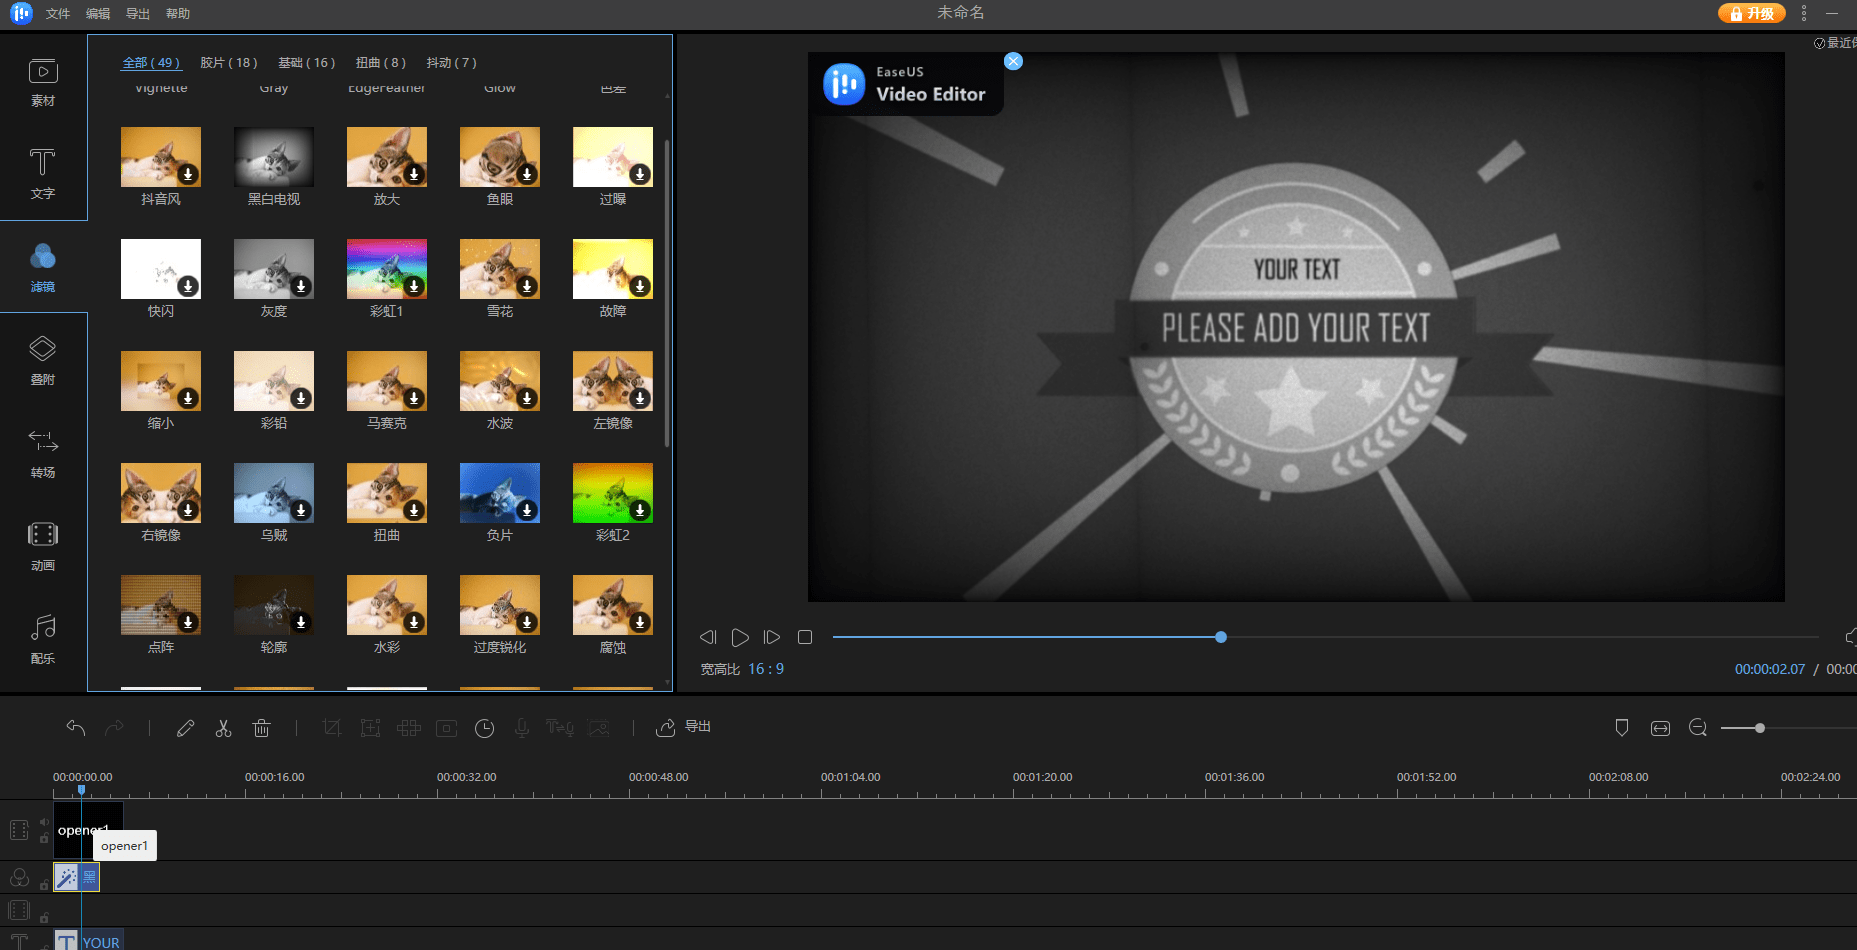1857x950 pixels.
Task: Toggle lock on the filter track
Action: pos(44,885)
